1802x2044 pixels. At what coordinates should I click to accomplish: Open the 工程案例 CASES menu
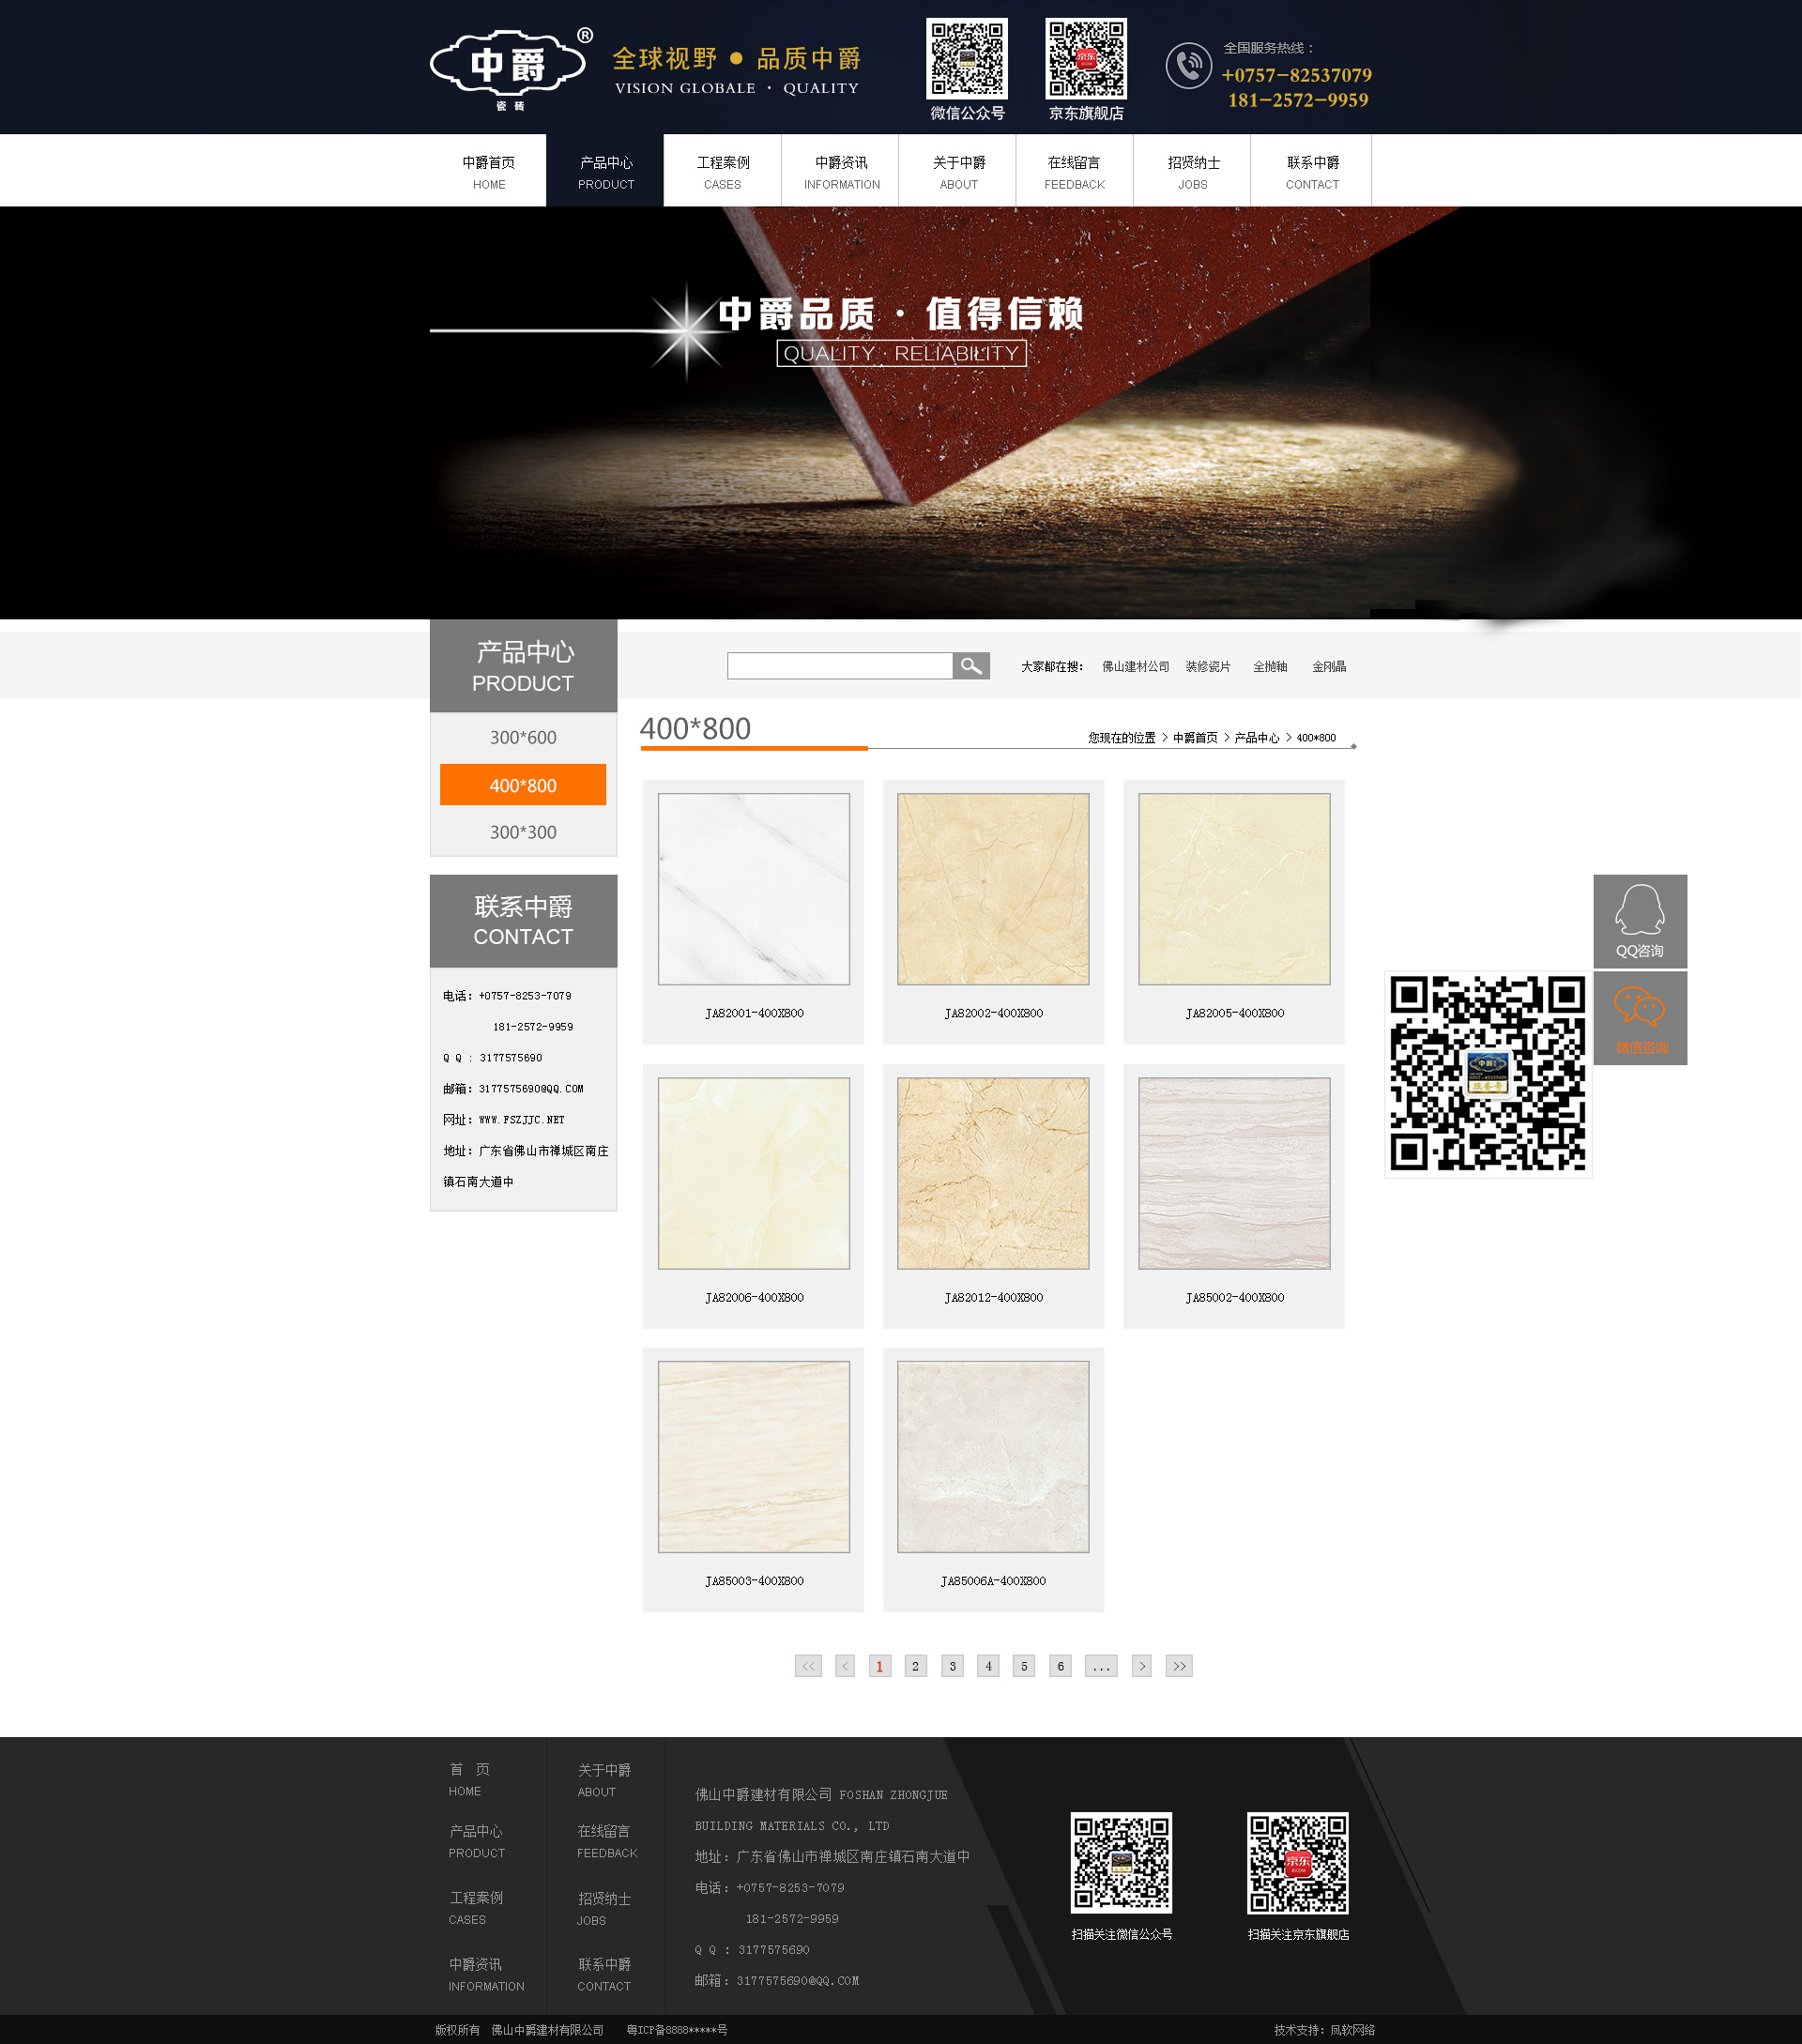click(x=722, y=171)
